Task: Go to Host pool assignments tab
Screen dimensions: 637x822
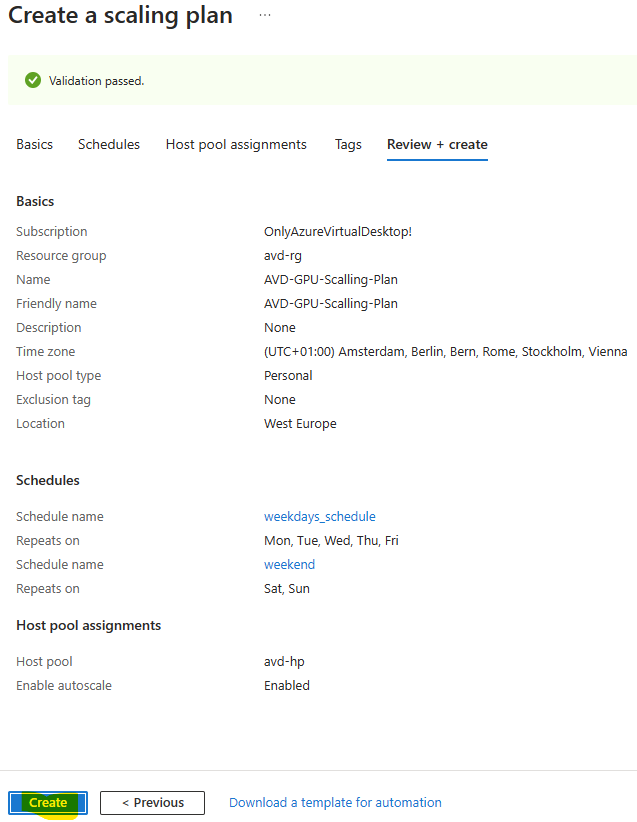Action: 236,144
